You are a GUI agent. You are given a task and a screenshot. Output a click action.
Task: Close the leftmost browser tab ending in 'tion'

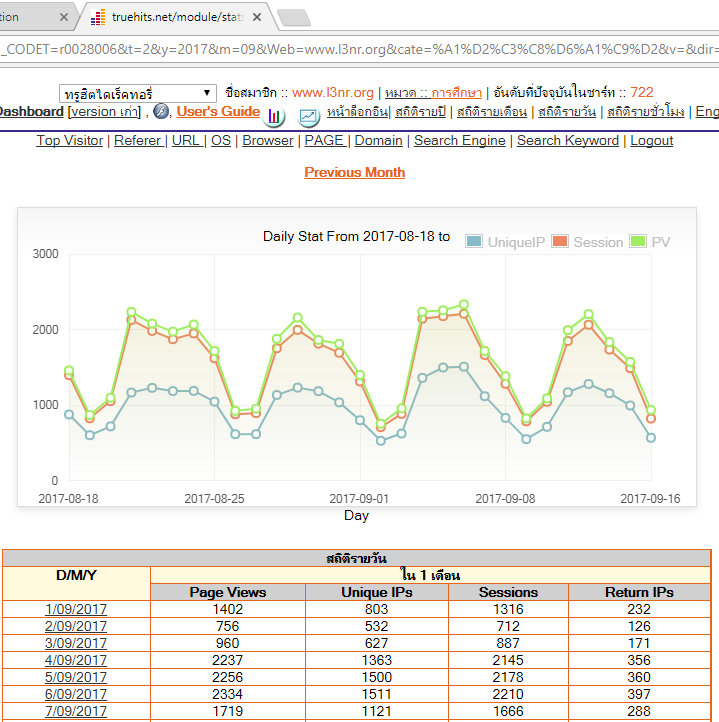[64, 17]
